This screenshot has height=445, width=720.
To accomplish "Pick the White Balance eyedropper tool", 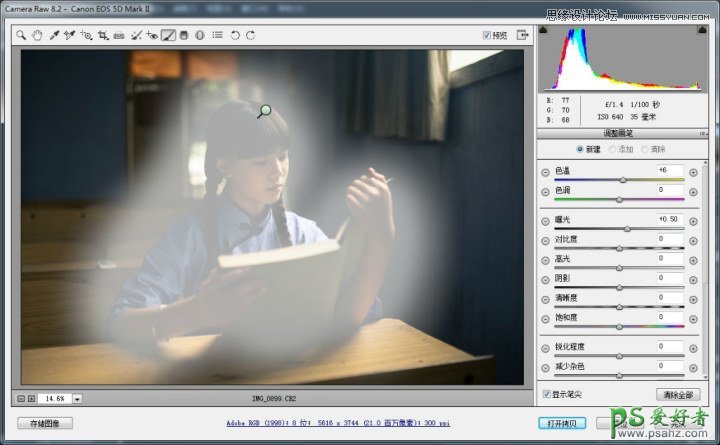I will tap(54, 35).
